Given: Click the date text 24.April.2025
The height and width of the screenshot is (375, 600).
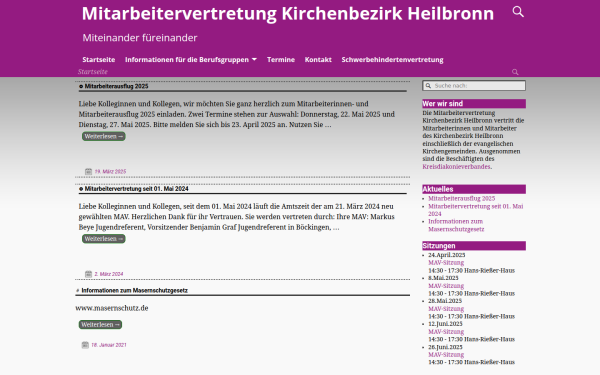Looking at the screenshot, I should (x=447, y=255).
